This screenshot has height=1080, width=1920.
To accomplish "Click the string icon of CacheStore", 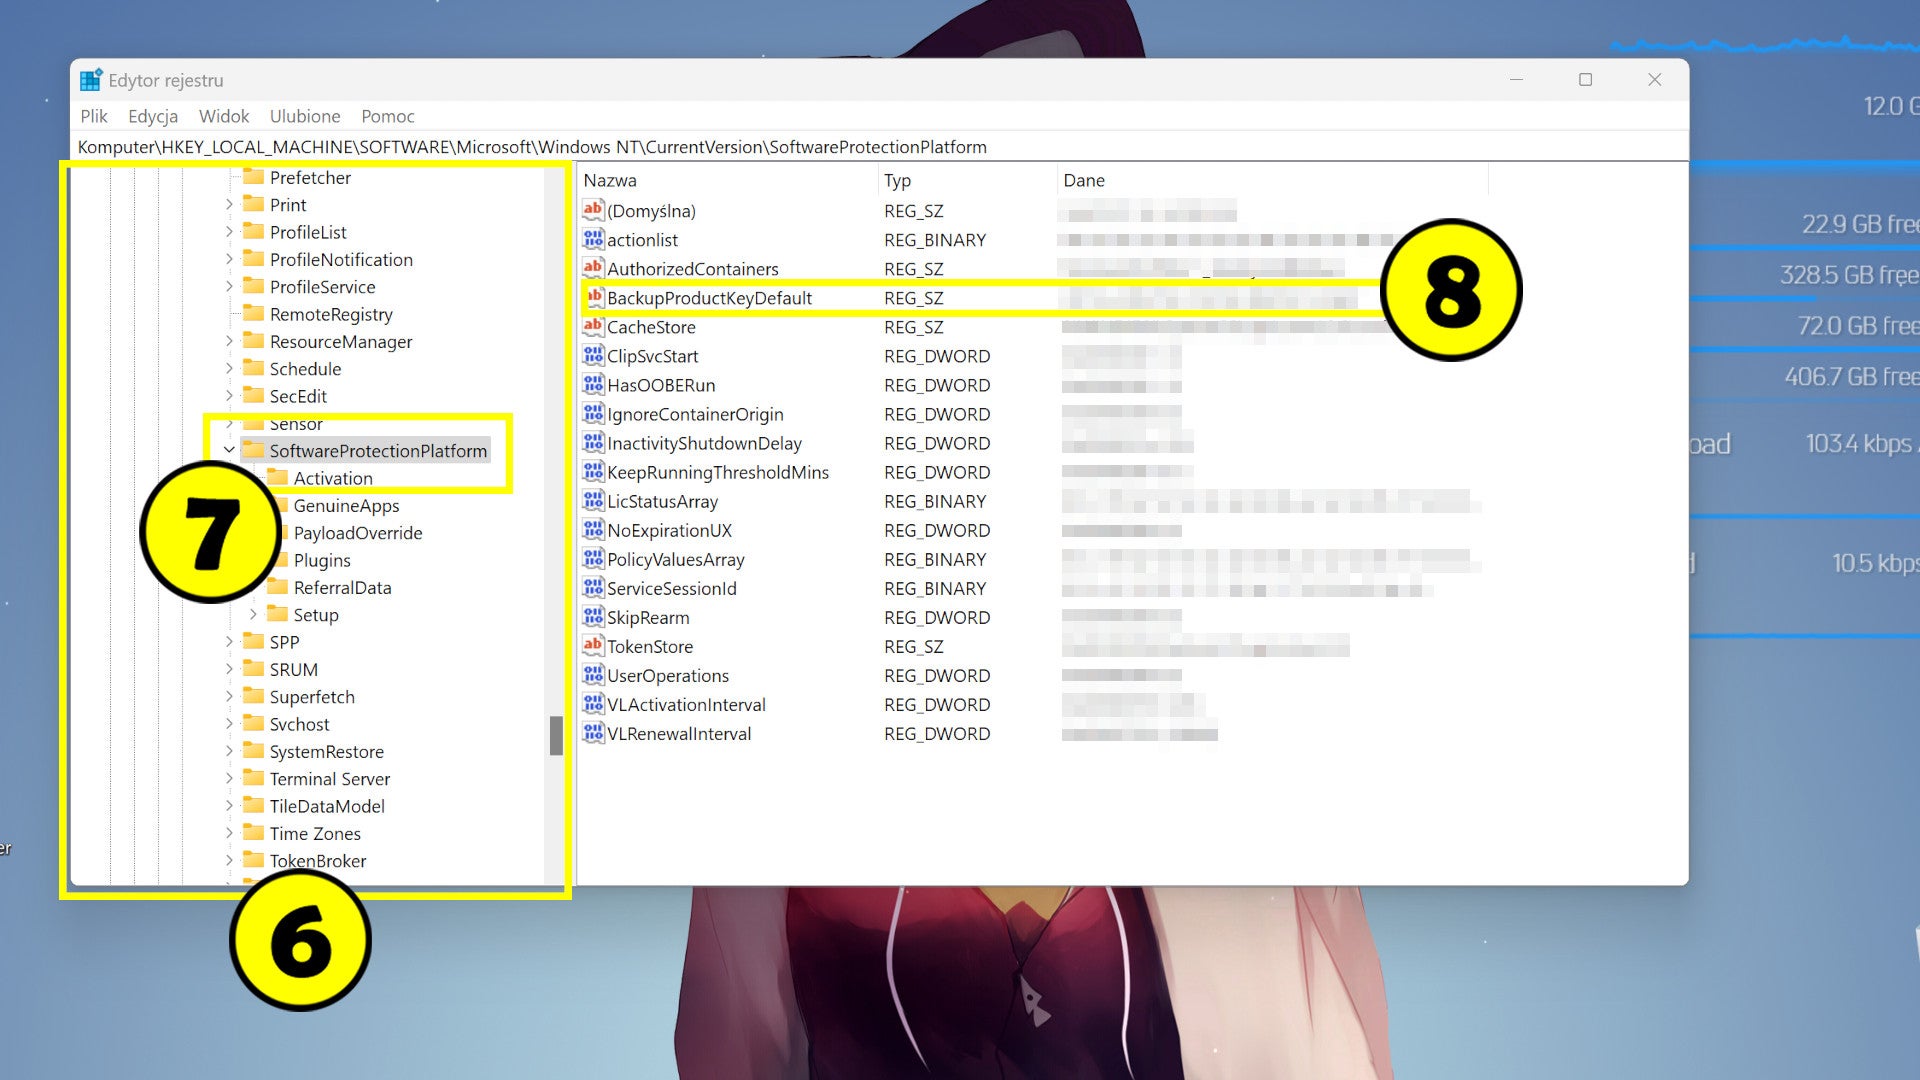I will 593,326.
